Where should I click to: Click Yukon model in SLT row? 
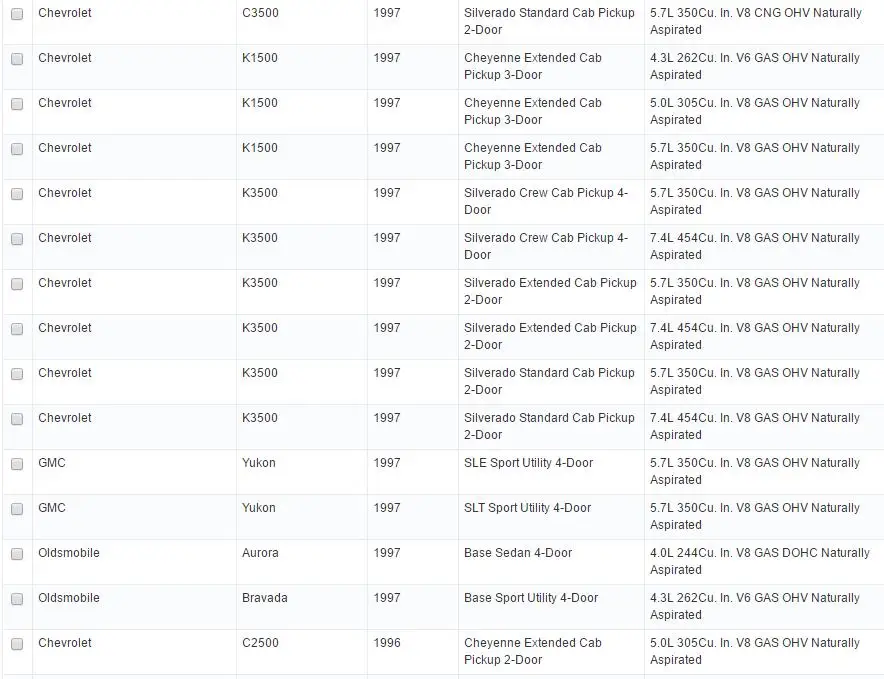(259, 508)
